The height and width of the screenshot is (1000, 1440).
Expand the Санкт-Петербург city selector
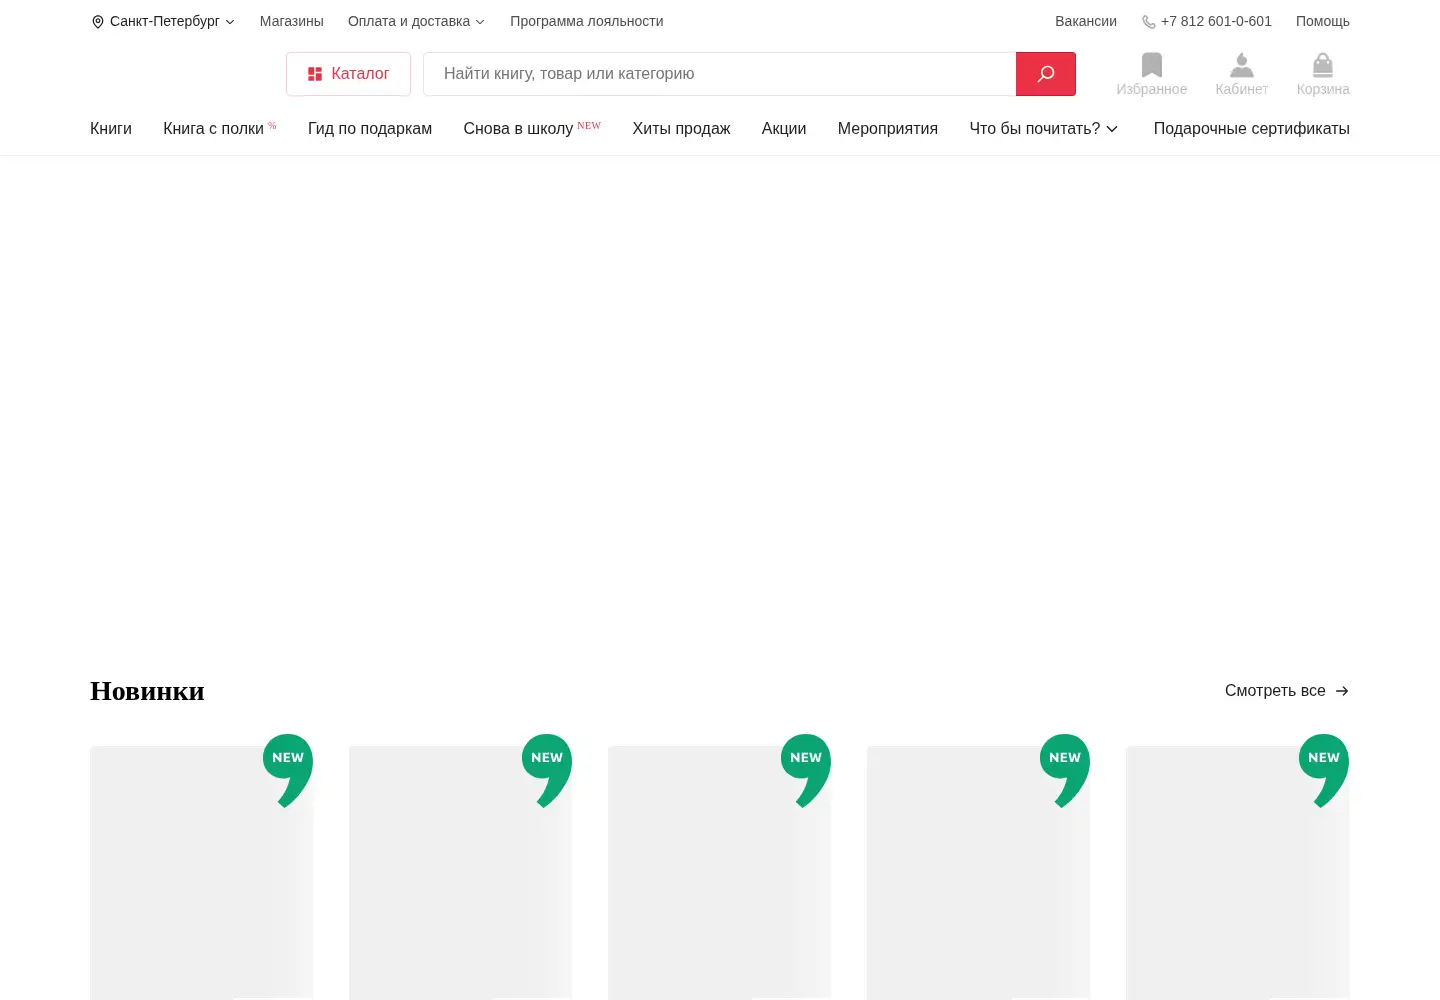[163, 21]
